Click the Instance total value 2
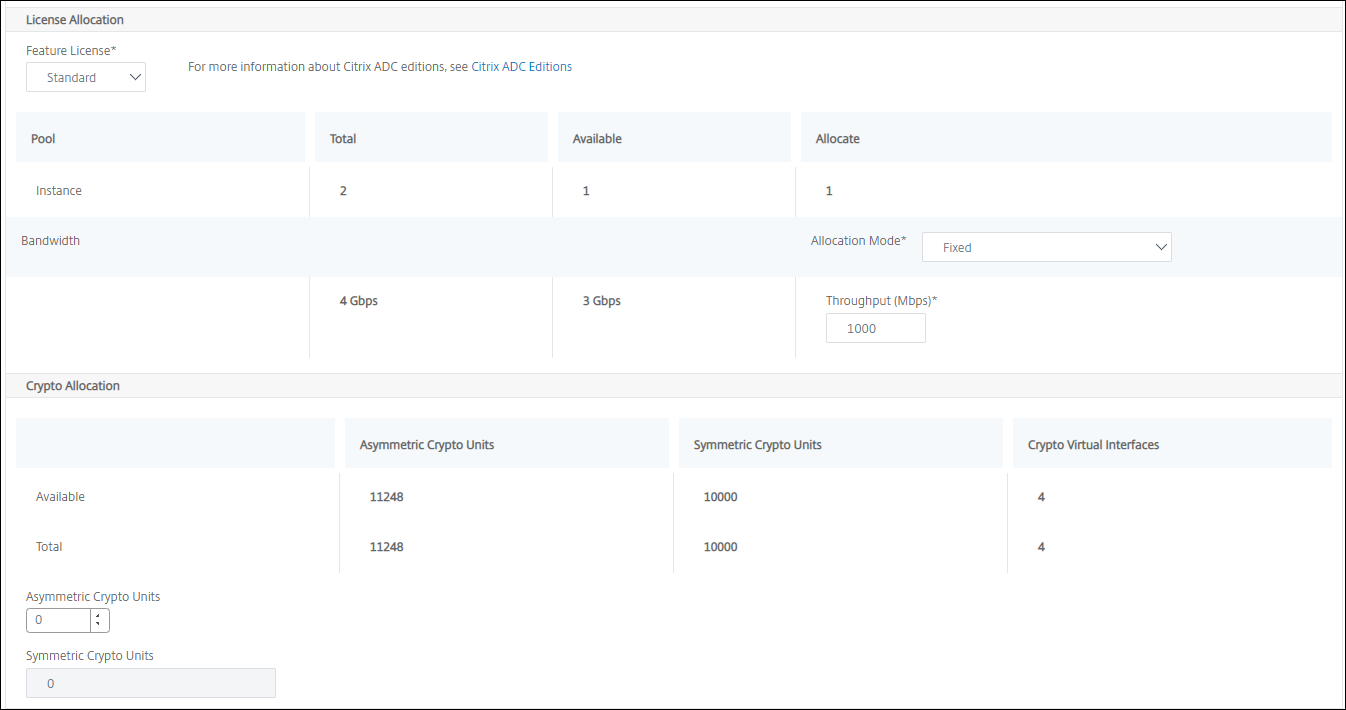This screenshot has width=1346, height=710. point(343,190)
